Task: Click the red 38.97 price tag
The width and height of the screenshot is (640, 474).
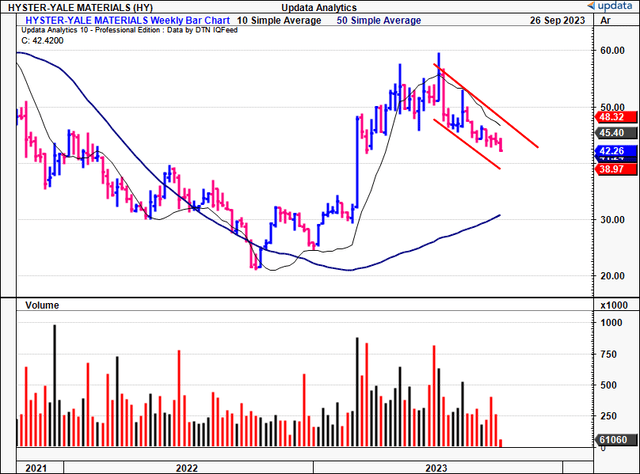Action: click(x=616, y=169)
